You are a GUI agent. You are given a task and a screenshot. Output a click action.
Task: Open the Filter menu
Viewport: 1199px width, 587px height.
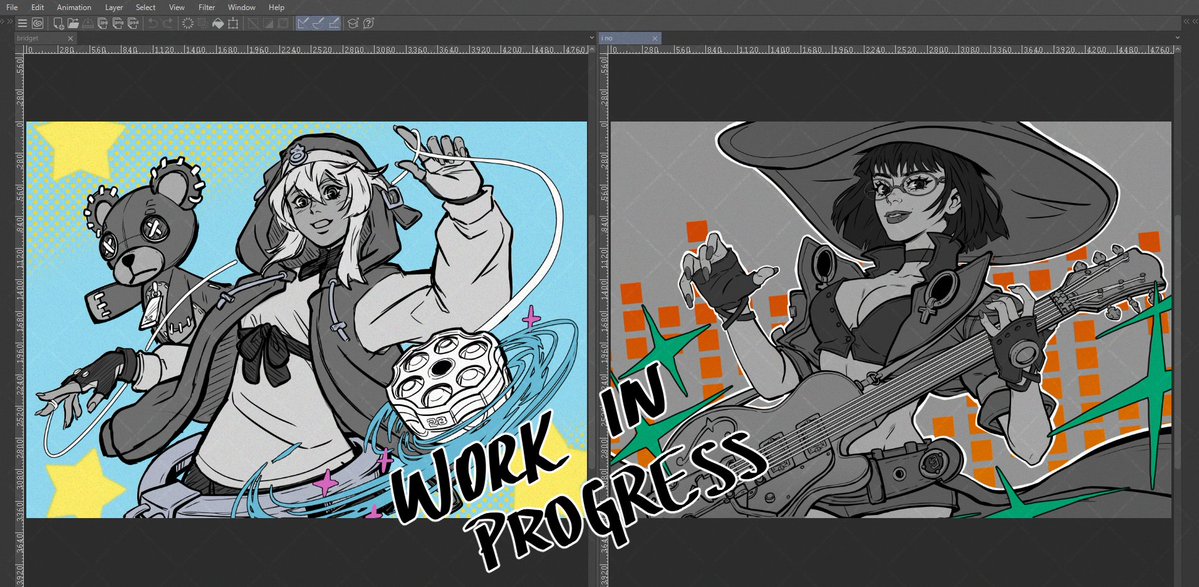206,8
